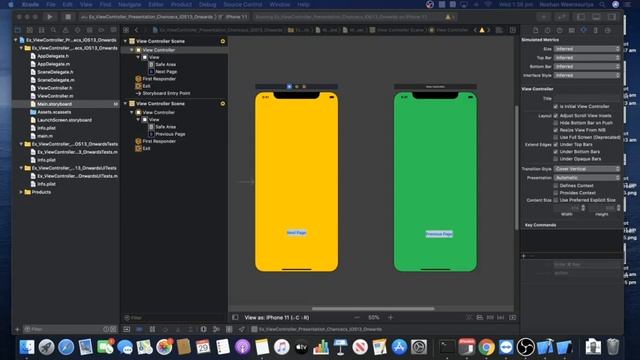The height and width of the screenshot is (360, 640).
Task: Open the Identity inspector icon
Action: click(x=571, y=30)
